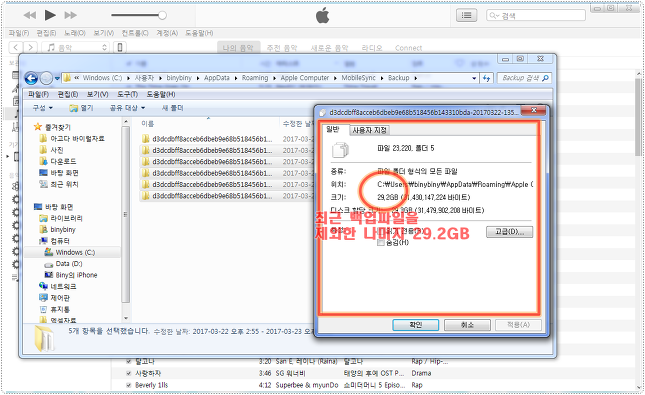This screenshot has height=395, width=645.
Task: Open 휴지통 in the navigation tree
Action: tap(54, 309)
